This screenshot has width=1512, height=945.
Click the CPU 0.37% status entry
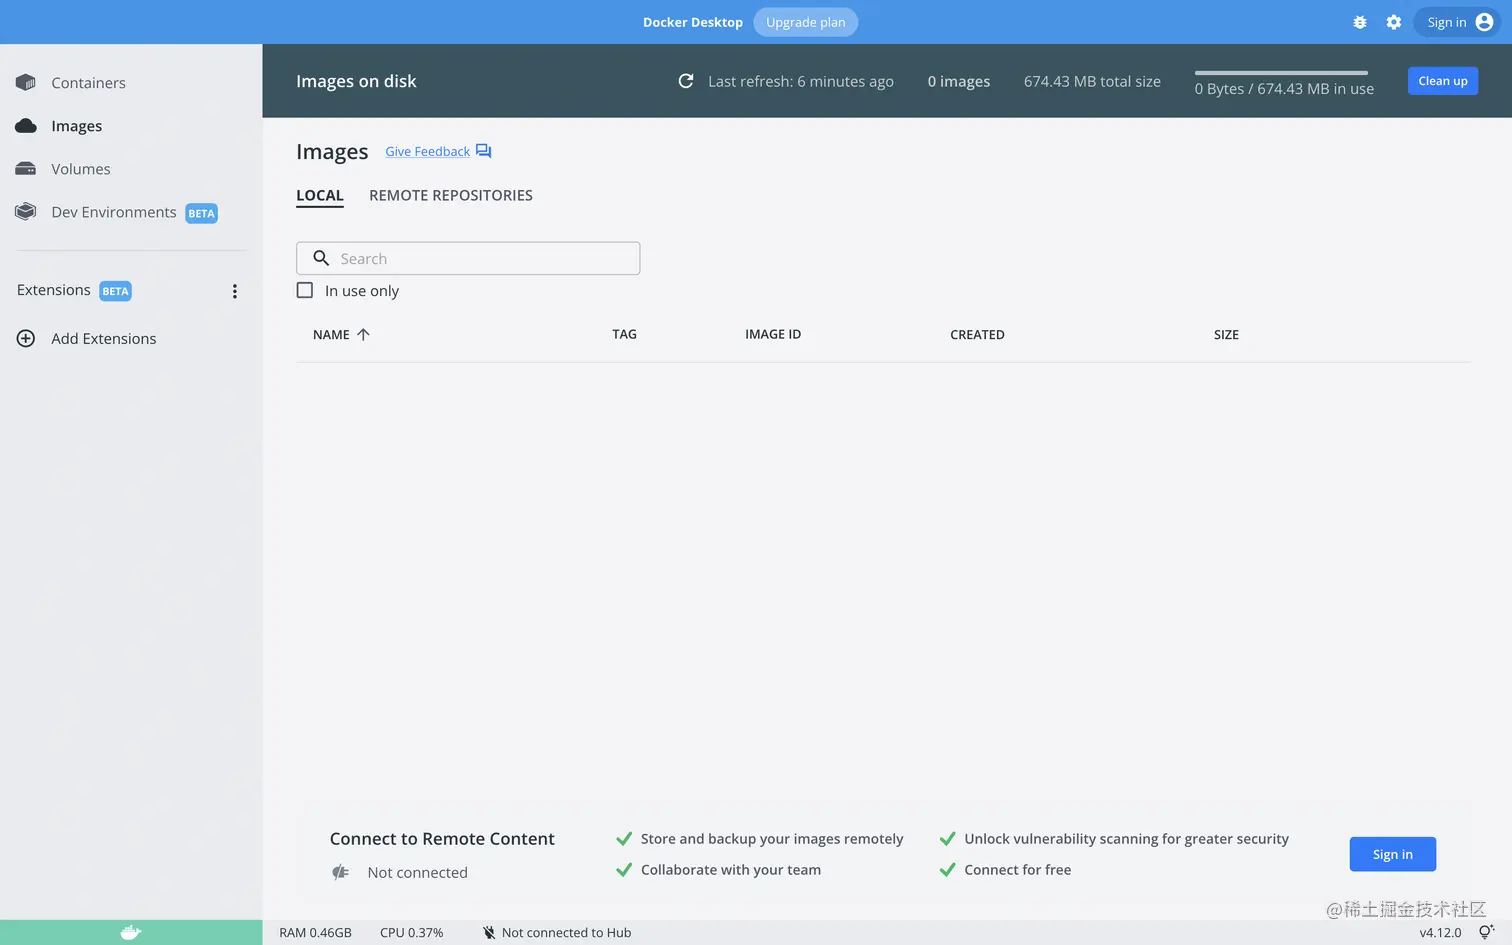411,932
